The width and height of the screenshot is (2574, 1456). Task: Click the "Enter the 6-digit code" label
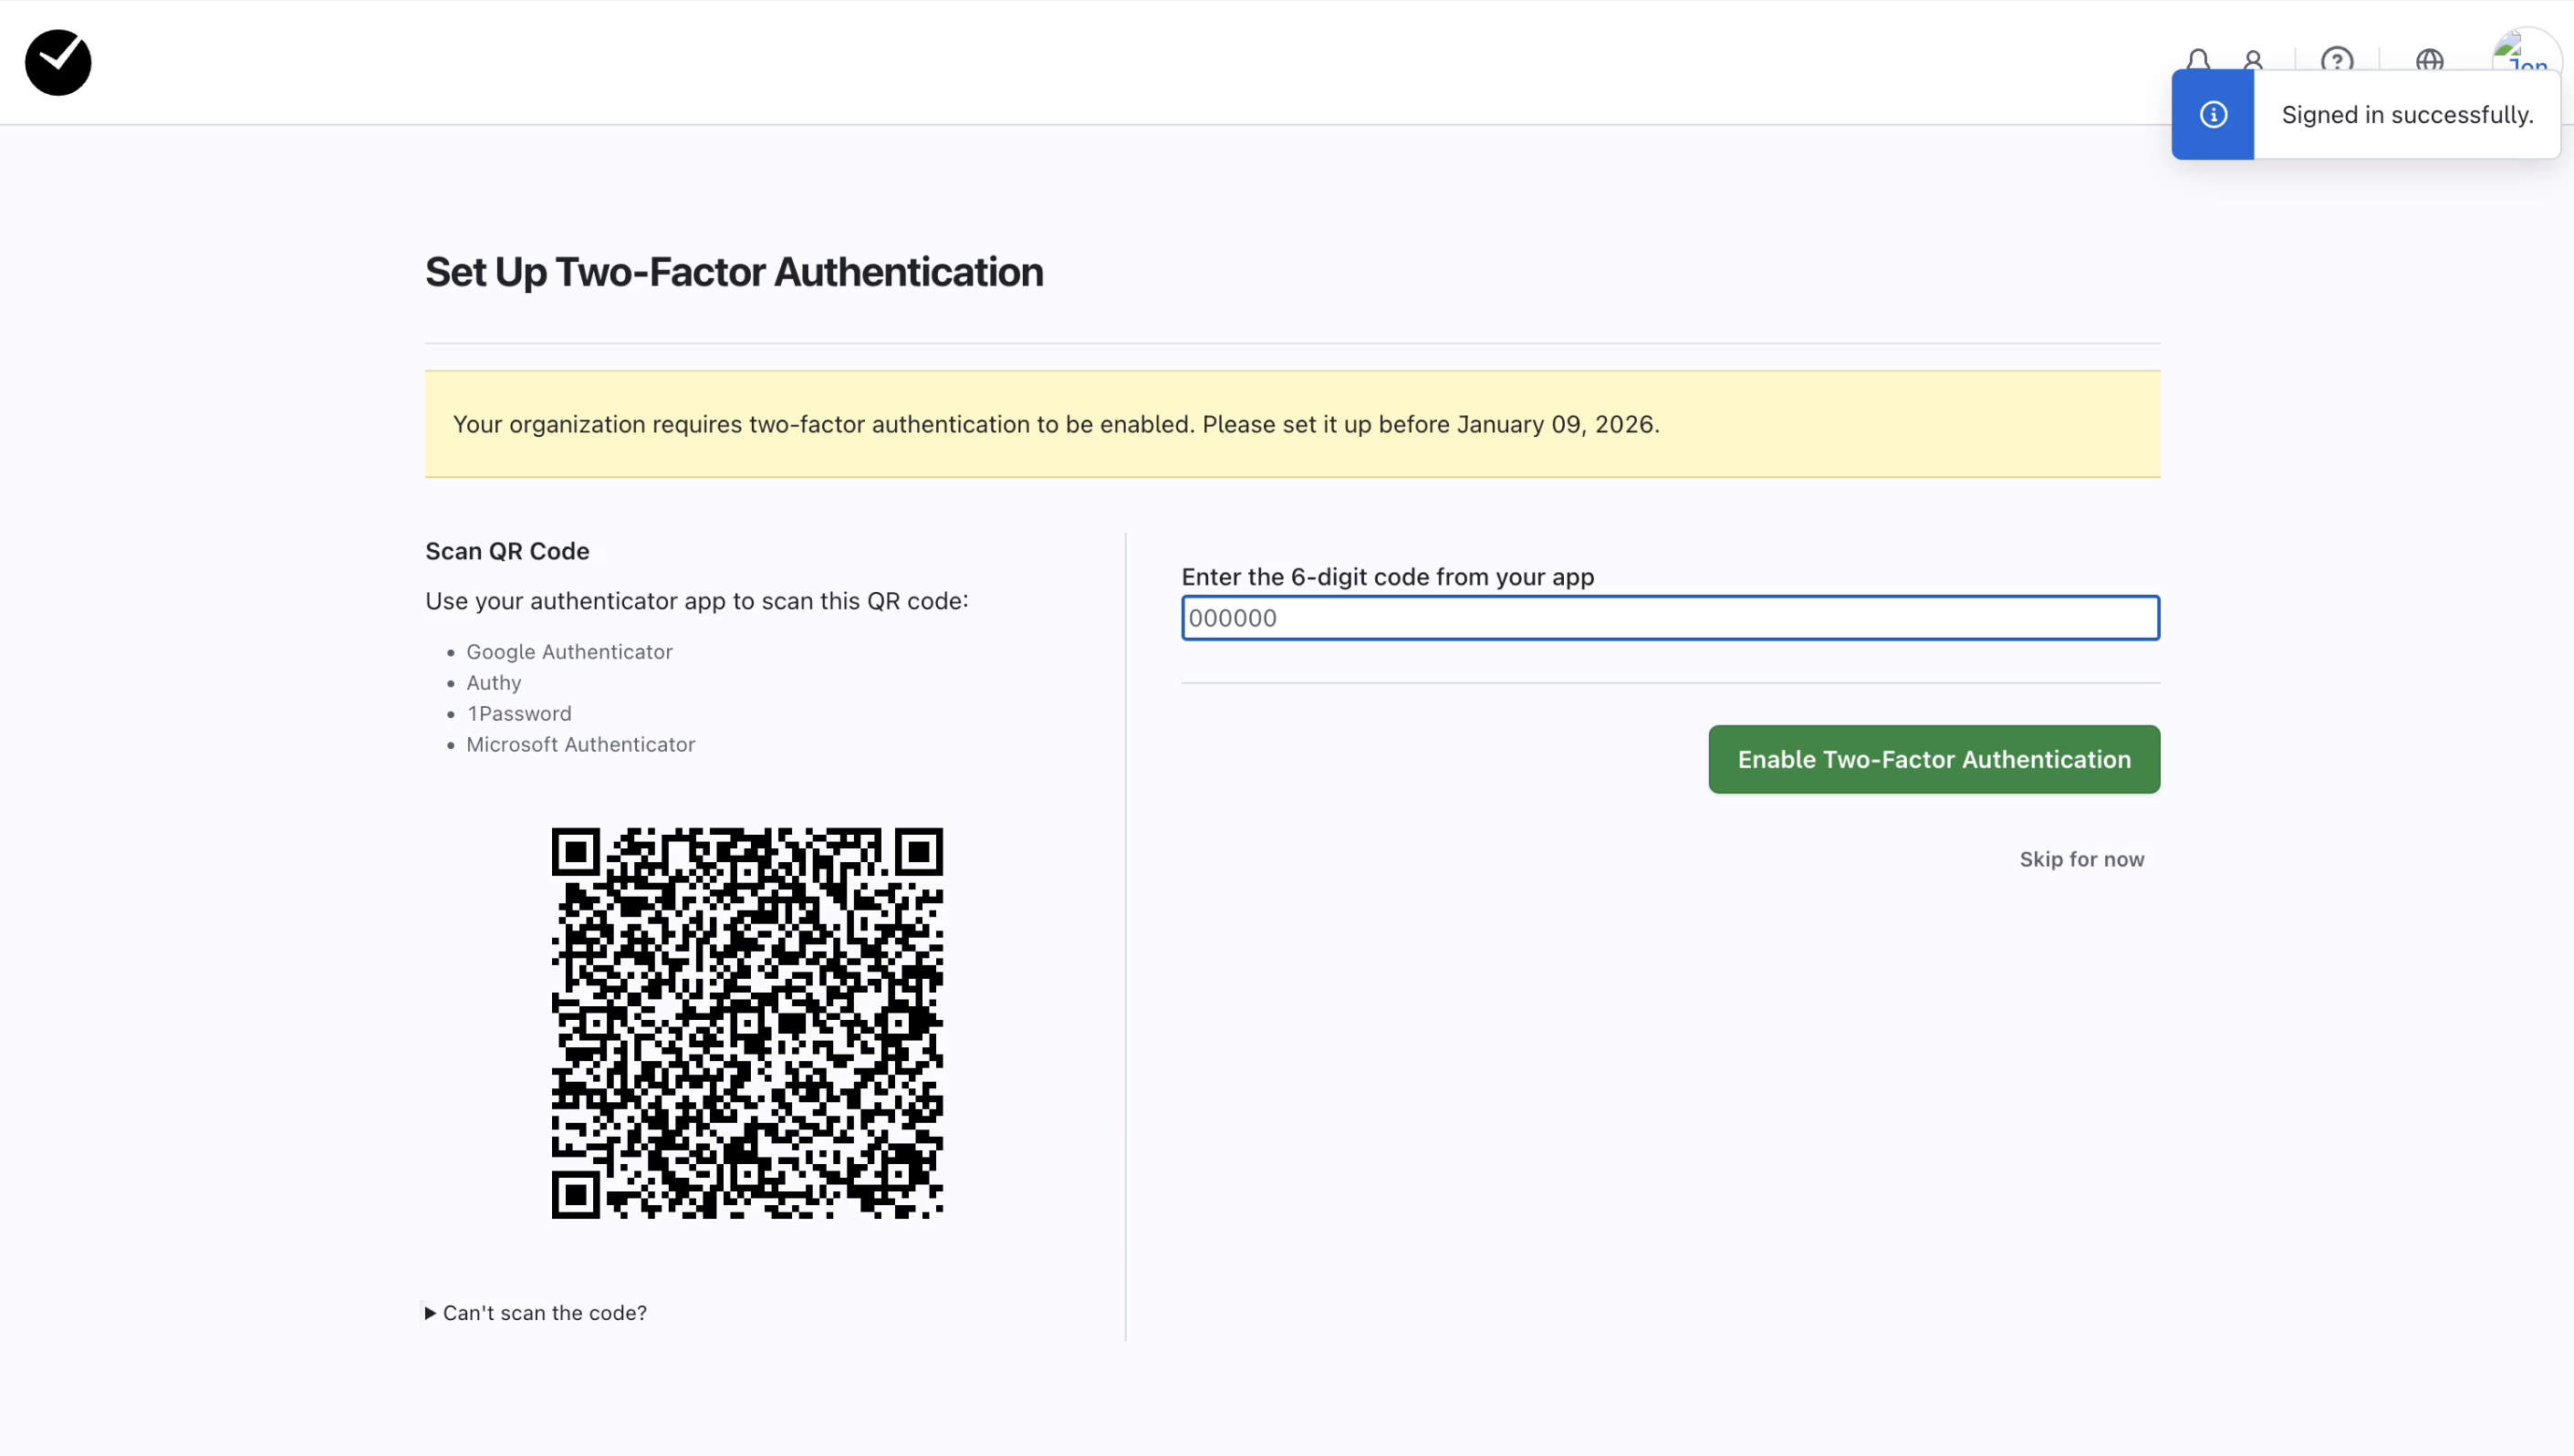click(1387, 577)
